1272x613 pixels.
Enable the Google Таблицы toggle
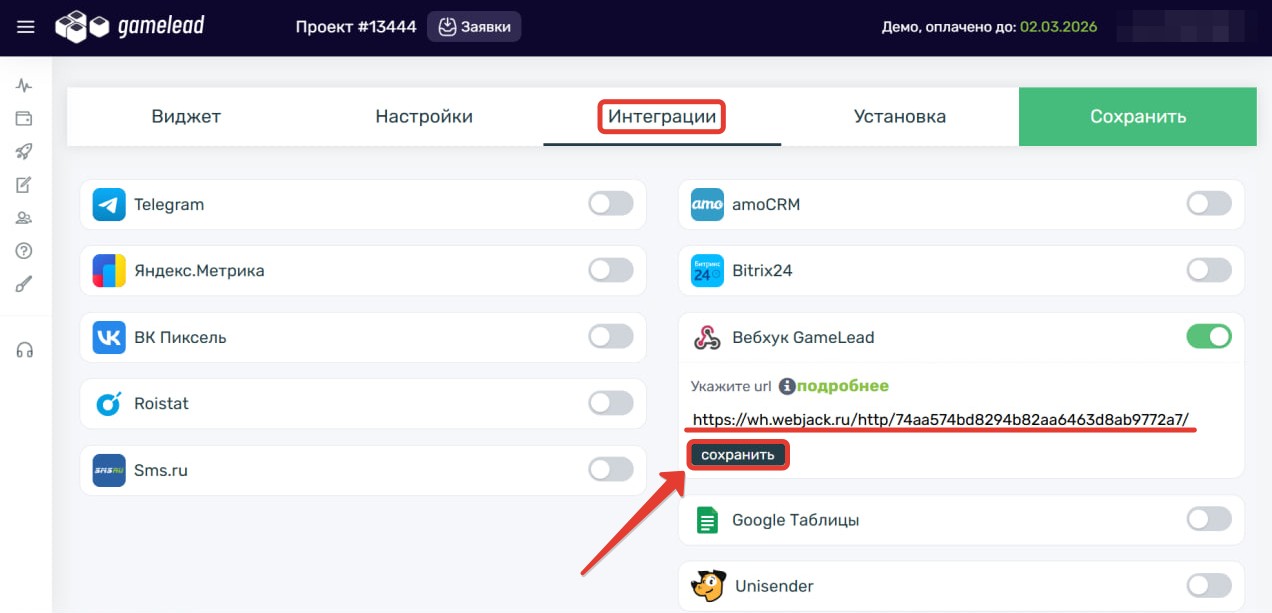click(x=1209, y=519)
